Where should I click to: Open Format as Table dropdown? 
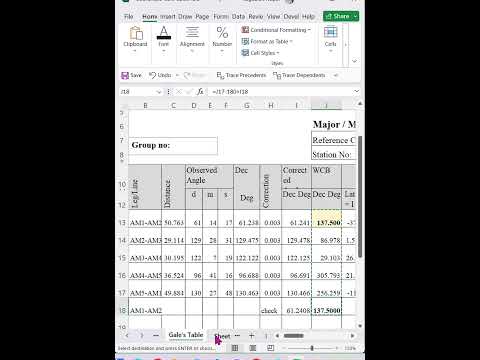[267, 42]
